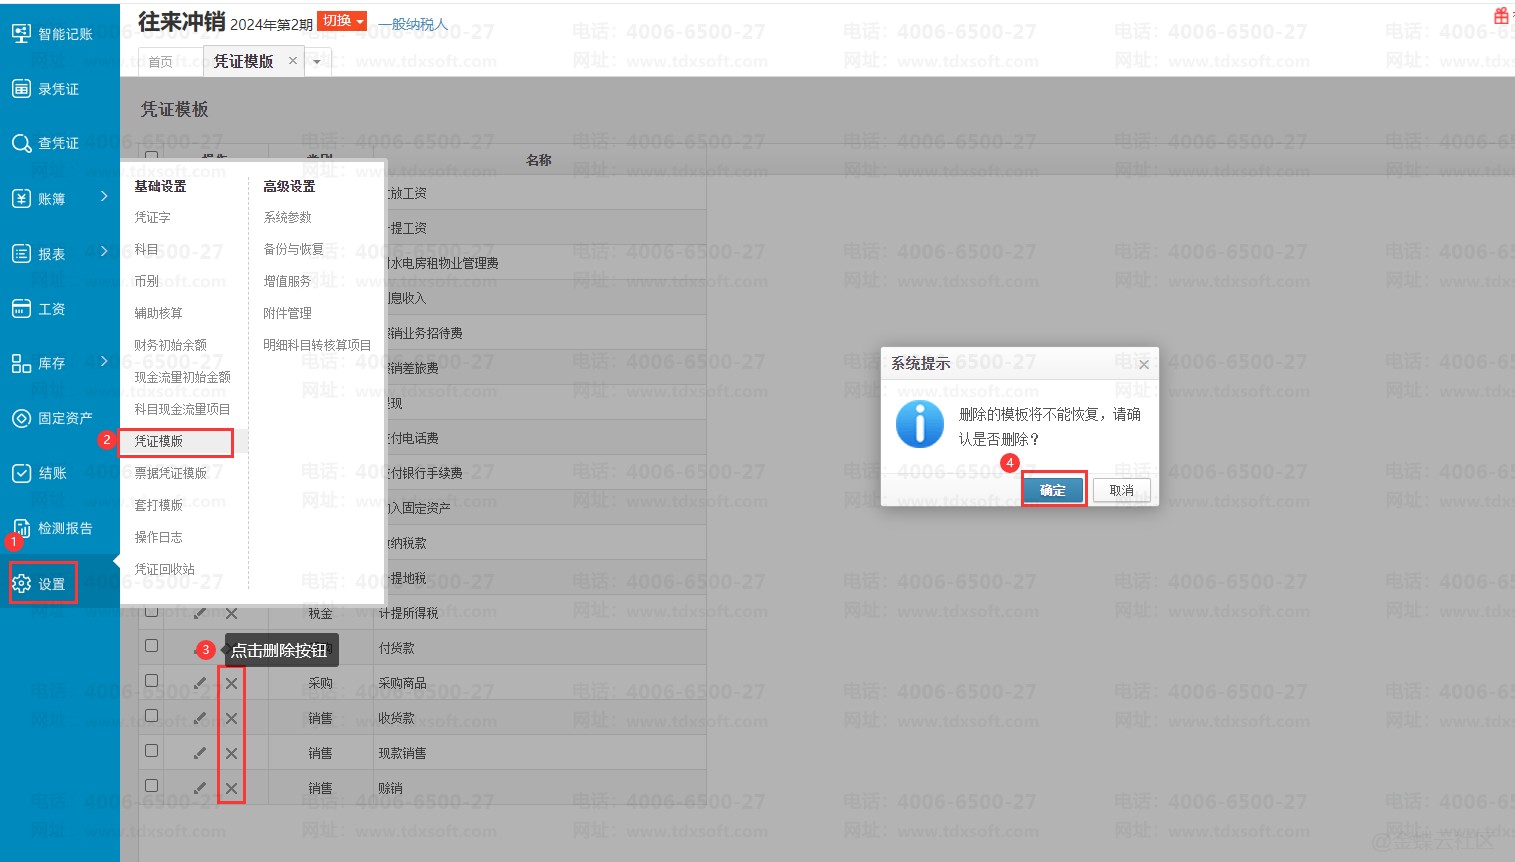The height and width of the screenshot is (862, 1515).
Task: Select 币别 in the settings menu
Action: tap(146, 281)
